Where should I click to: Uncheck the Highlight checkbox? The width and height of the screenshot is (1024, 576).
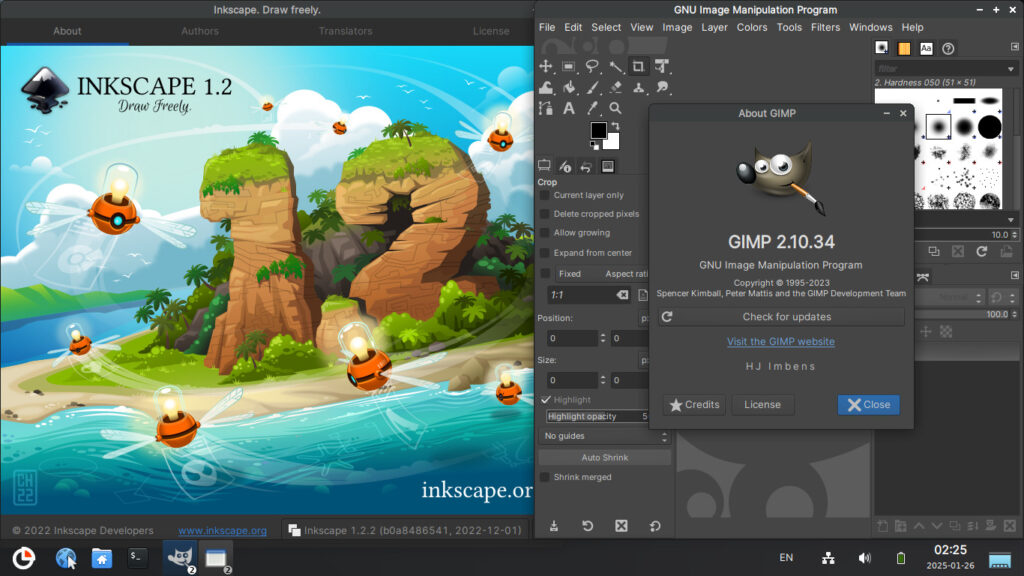(545, 400)
